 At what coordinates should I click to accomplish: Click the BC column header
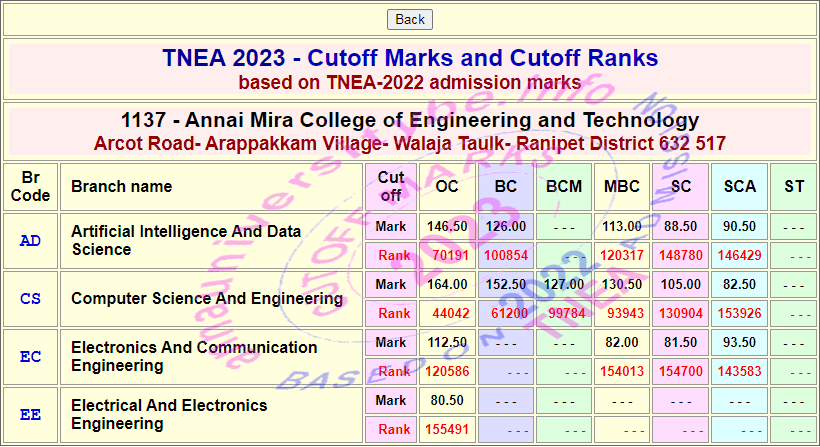coord(506,187)
